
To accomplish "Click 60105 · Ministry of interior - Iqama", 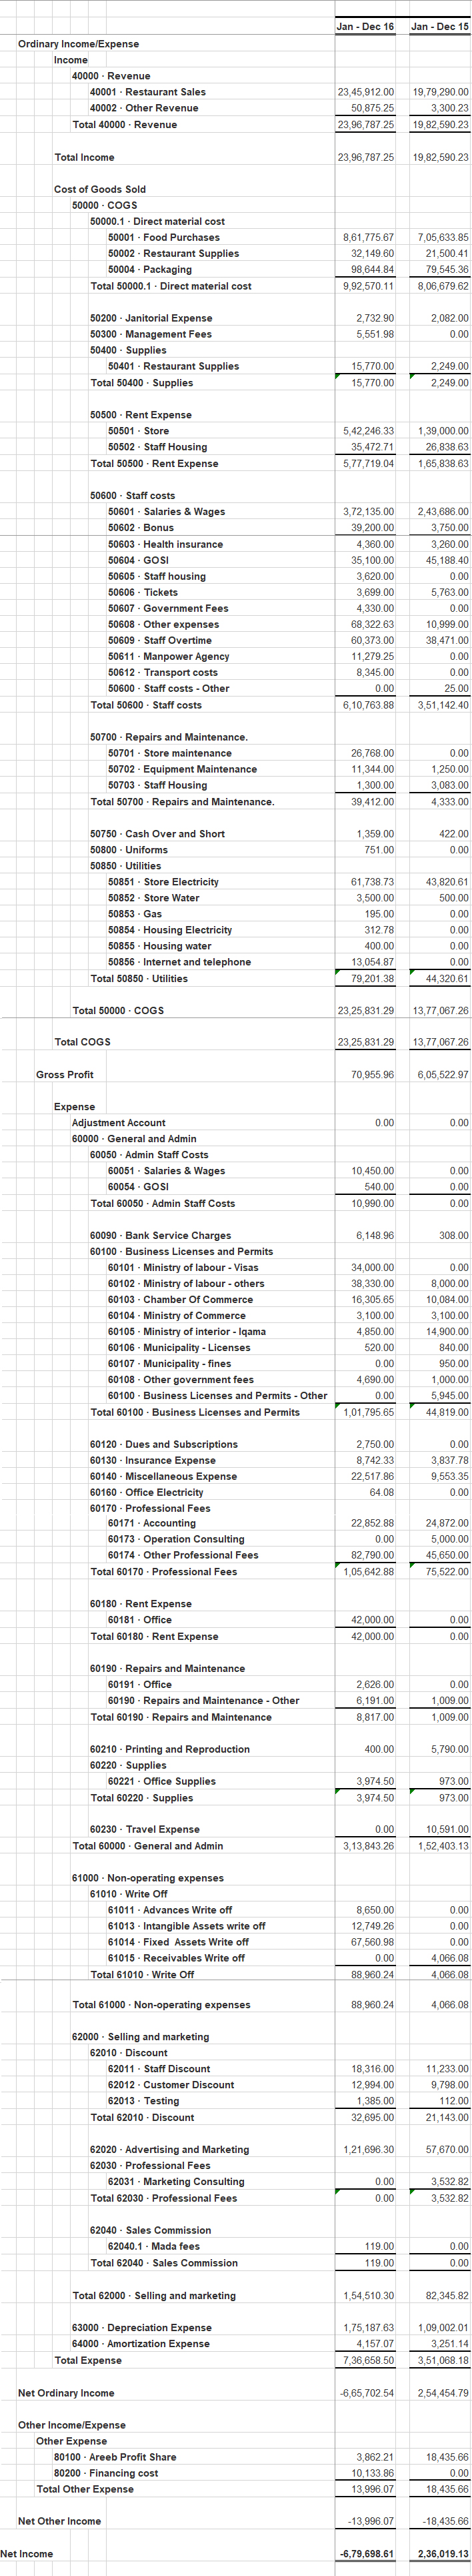I will (x=187, y=1332).
